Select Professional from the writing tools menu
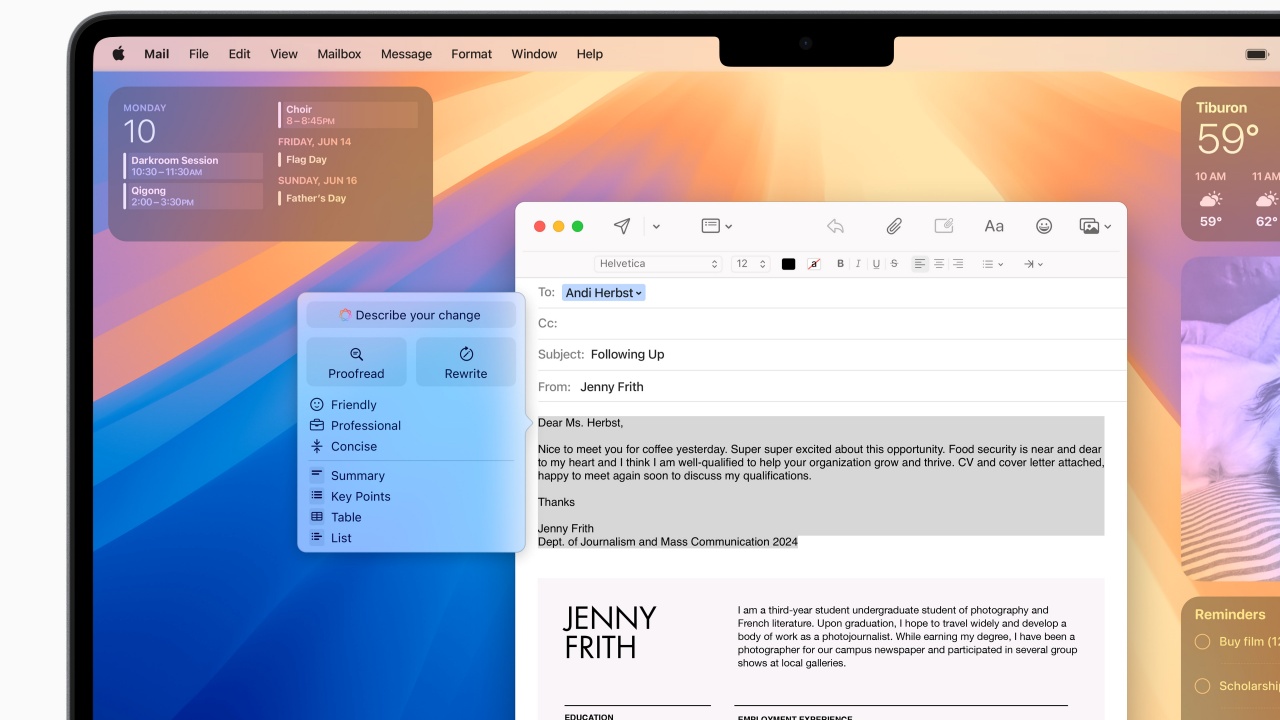1280x720 pixels. 365,425
